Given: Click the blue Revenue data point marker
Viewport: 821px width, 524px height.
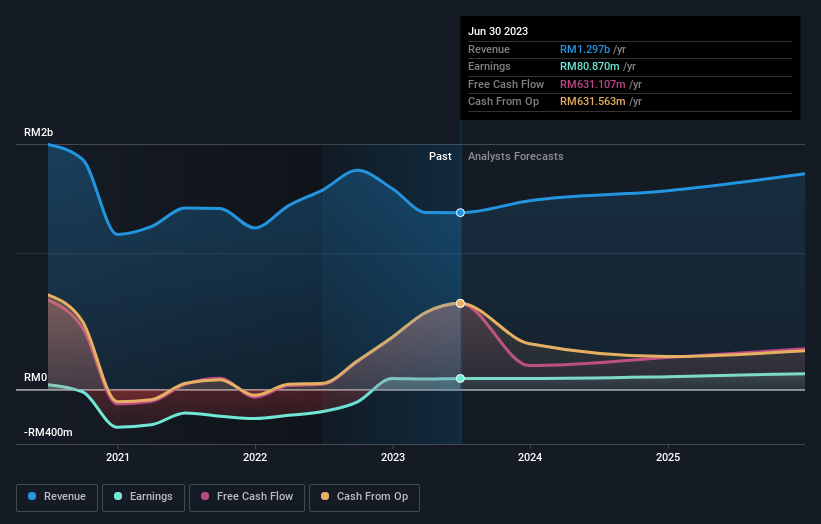Looking at the screenshot, I should (460, 213).
